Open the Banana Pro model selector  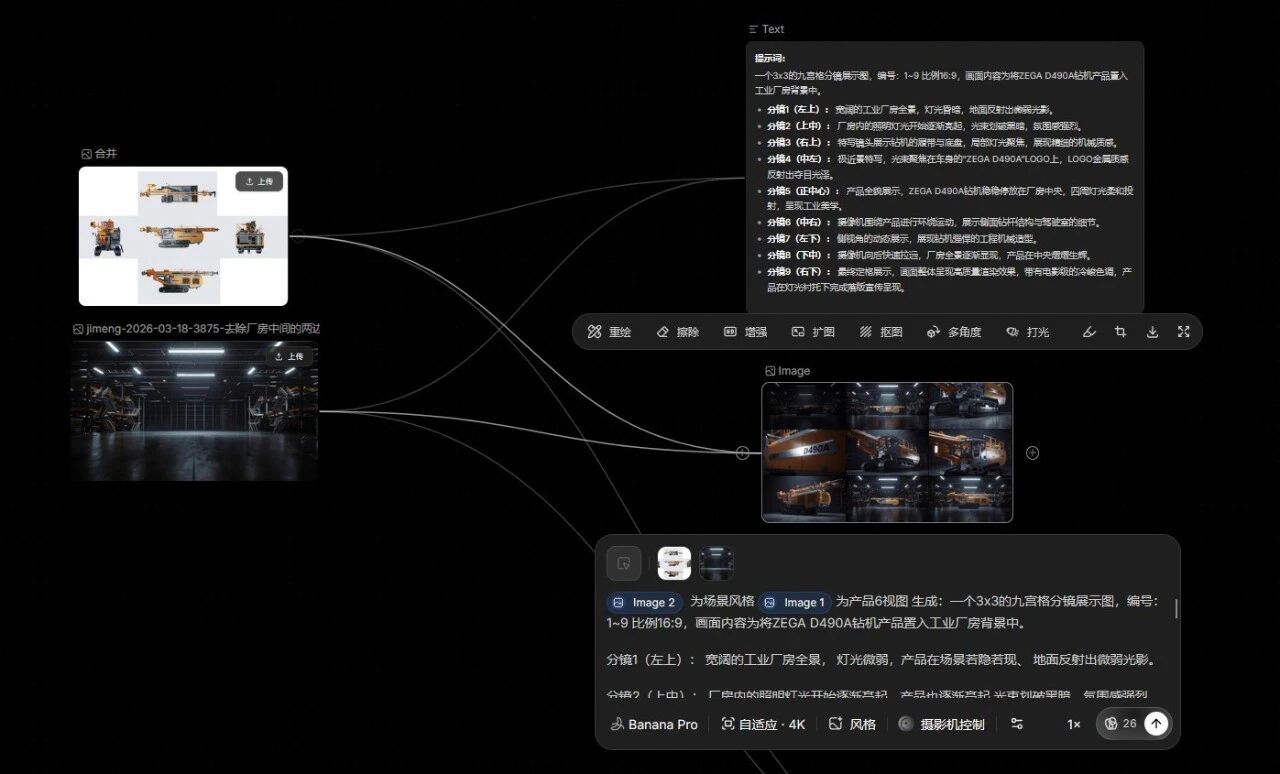[653, 724]
